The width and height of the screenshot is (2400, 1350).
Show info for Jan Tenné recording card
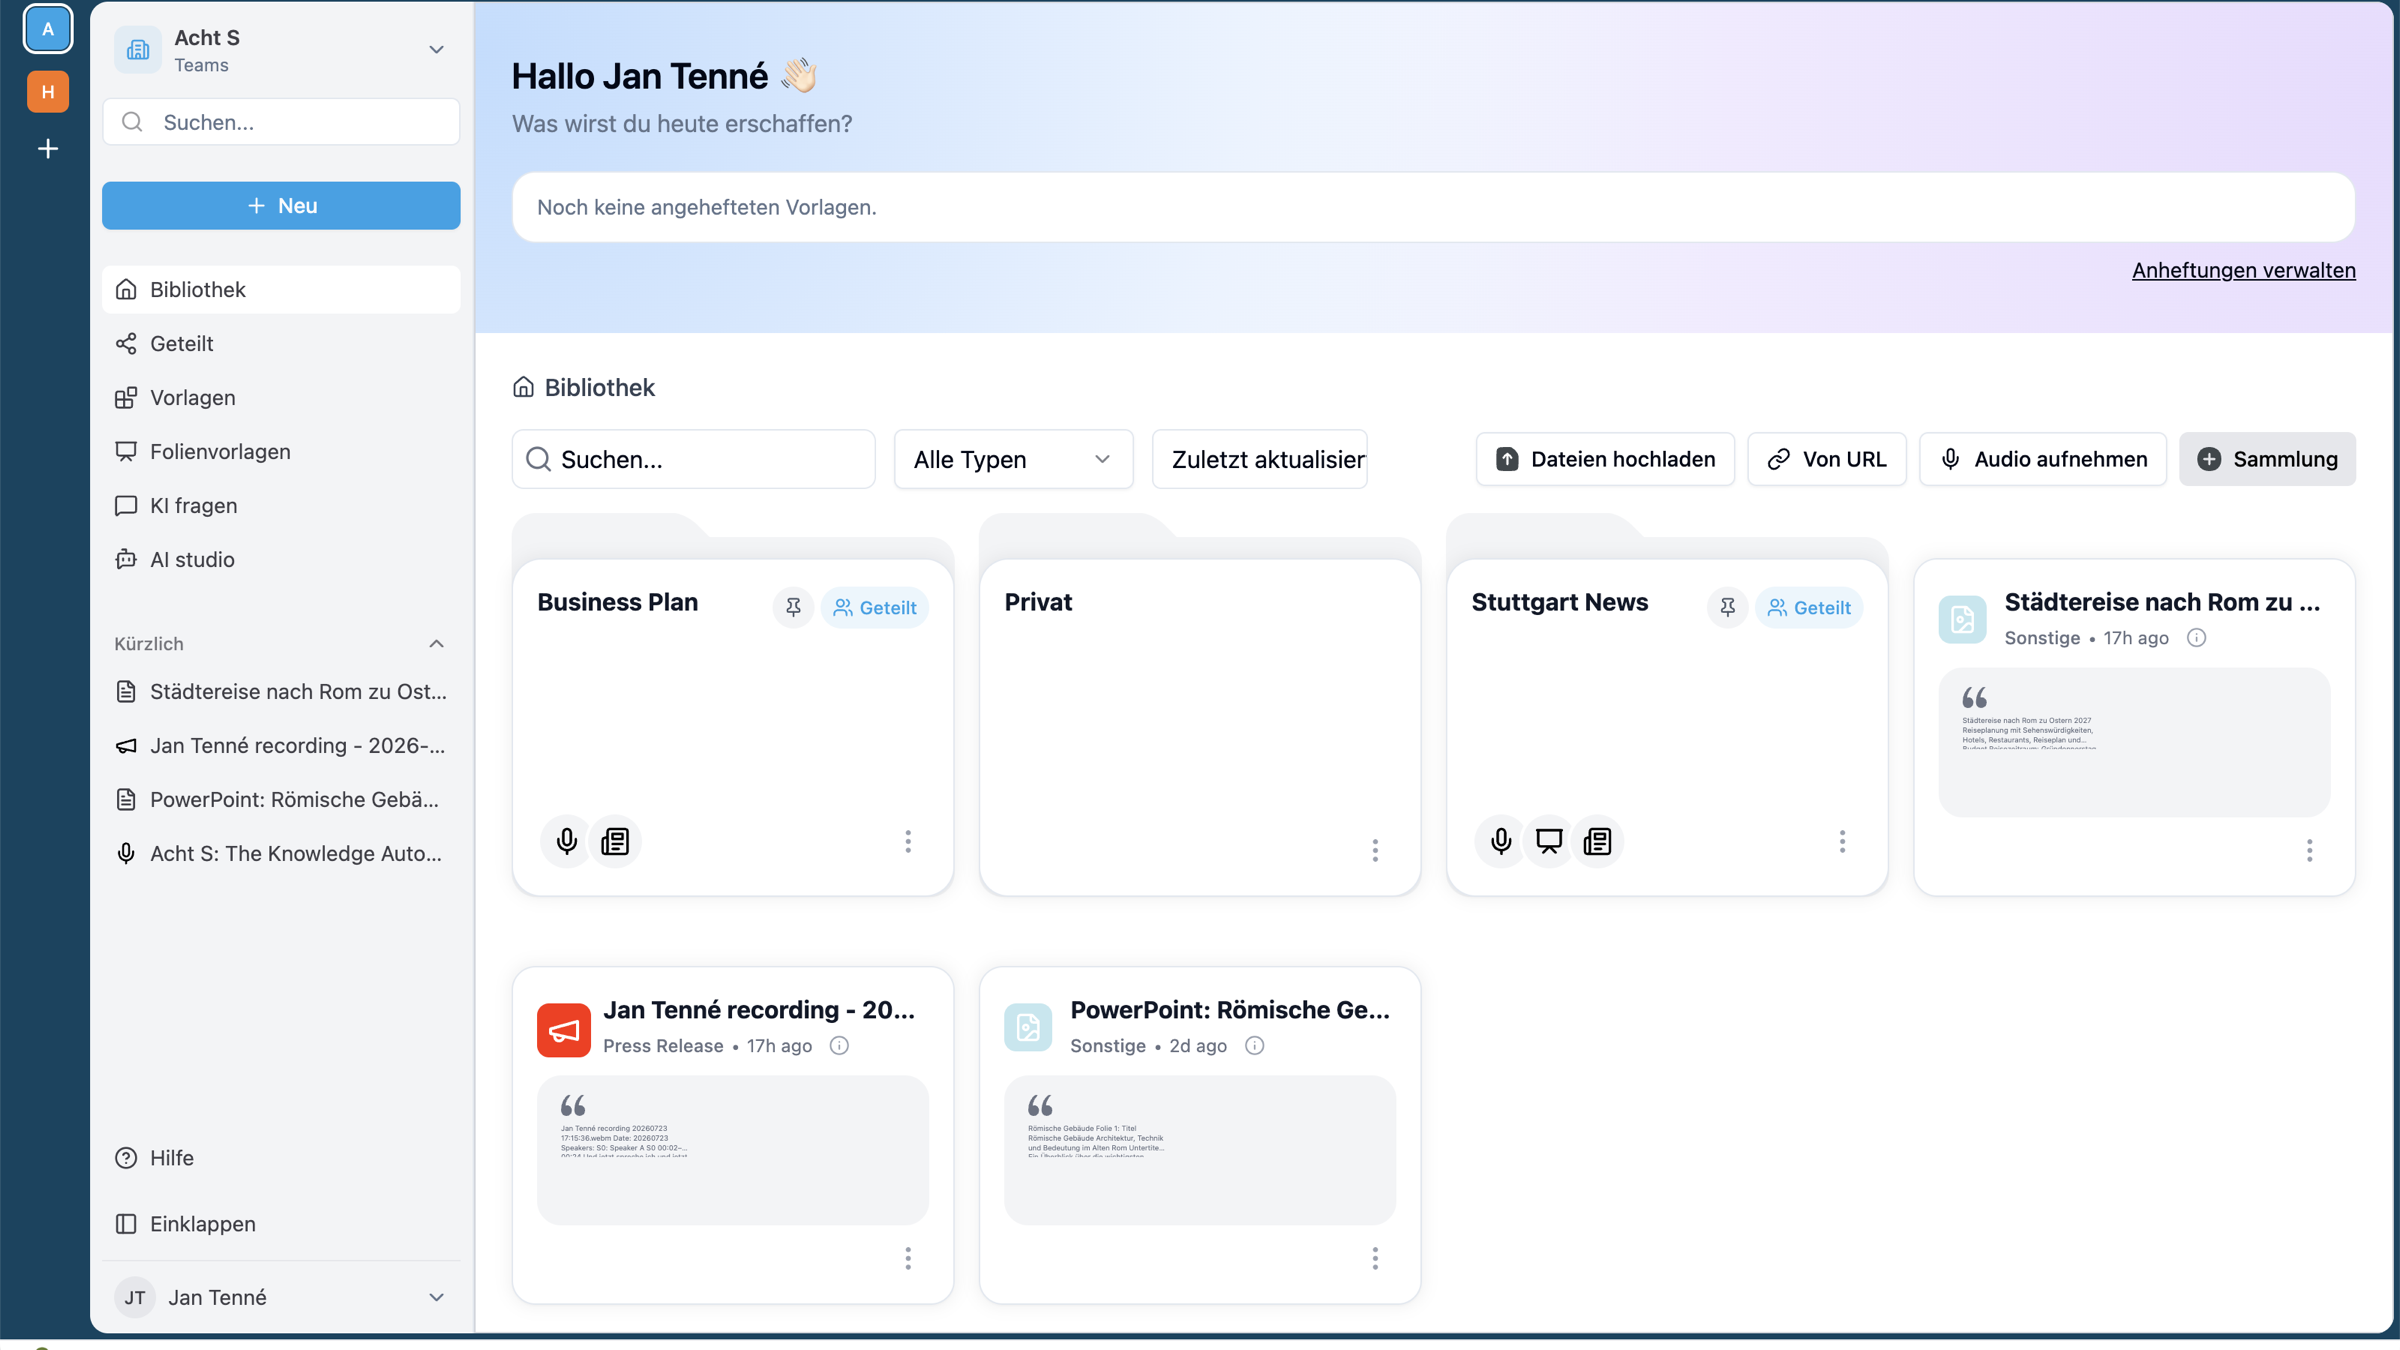pyautogui.click(x=839, y=1045)
